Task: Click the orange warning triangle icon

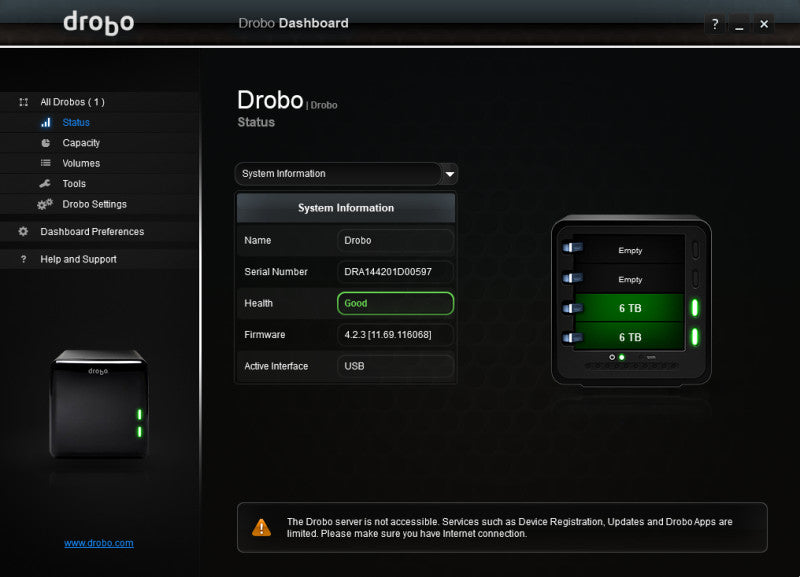Action: (261, 527)
